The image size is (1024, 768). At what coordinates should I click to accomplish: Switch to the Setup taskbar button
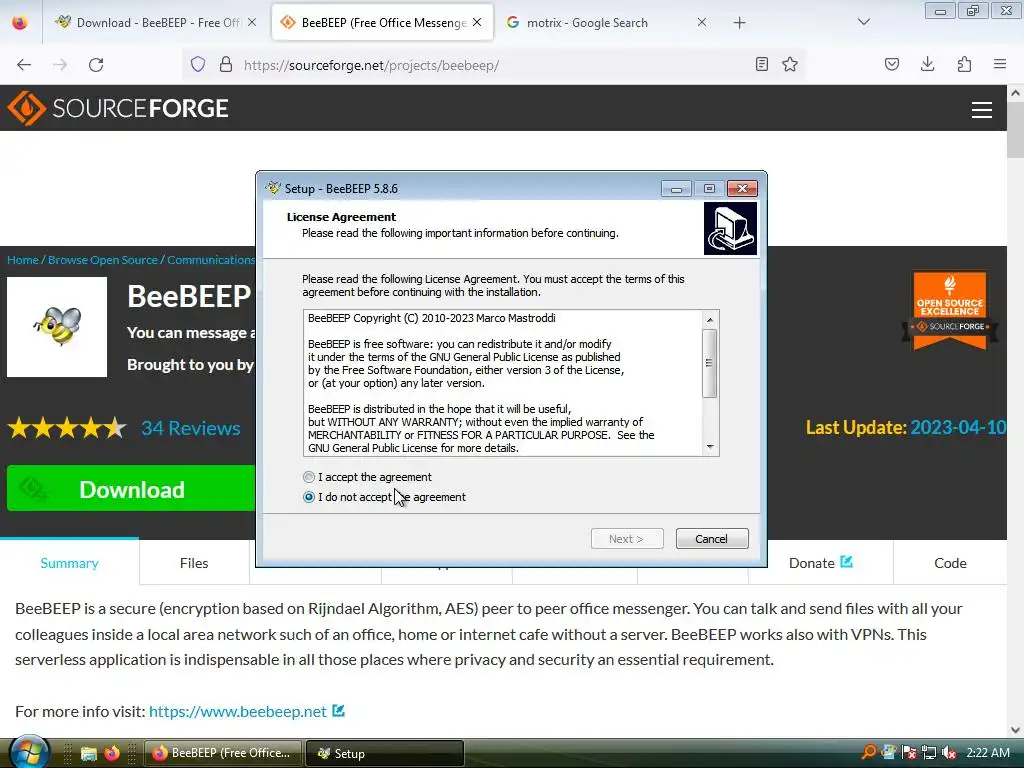pos(385,753)
